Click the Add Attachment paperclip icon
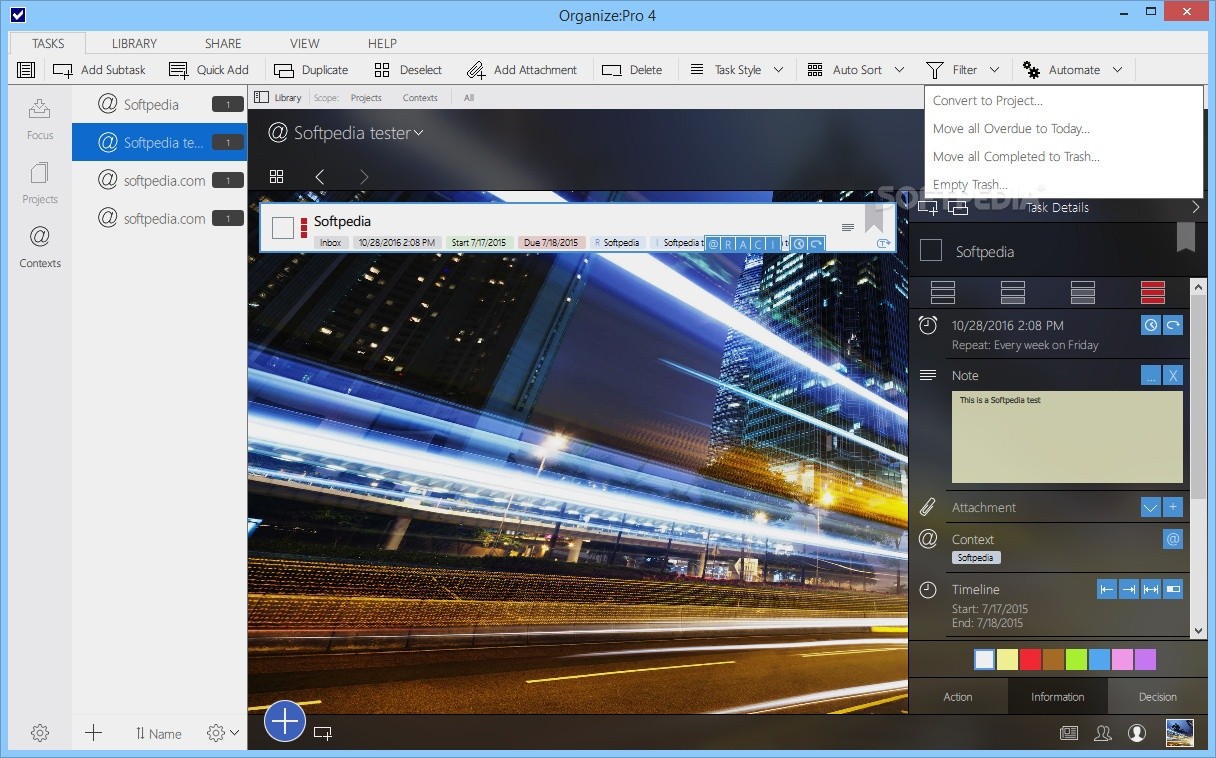 (x=475, y=70)
